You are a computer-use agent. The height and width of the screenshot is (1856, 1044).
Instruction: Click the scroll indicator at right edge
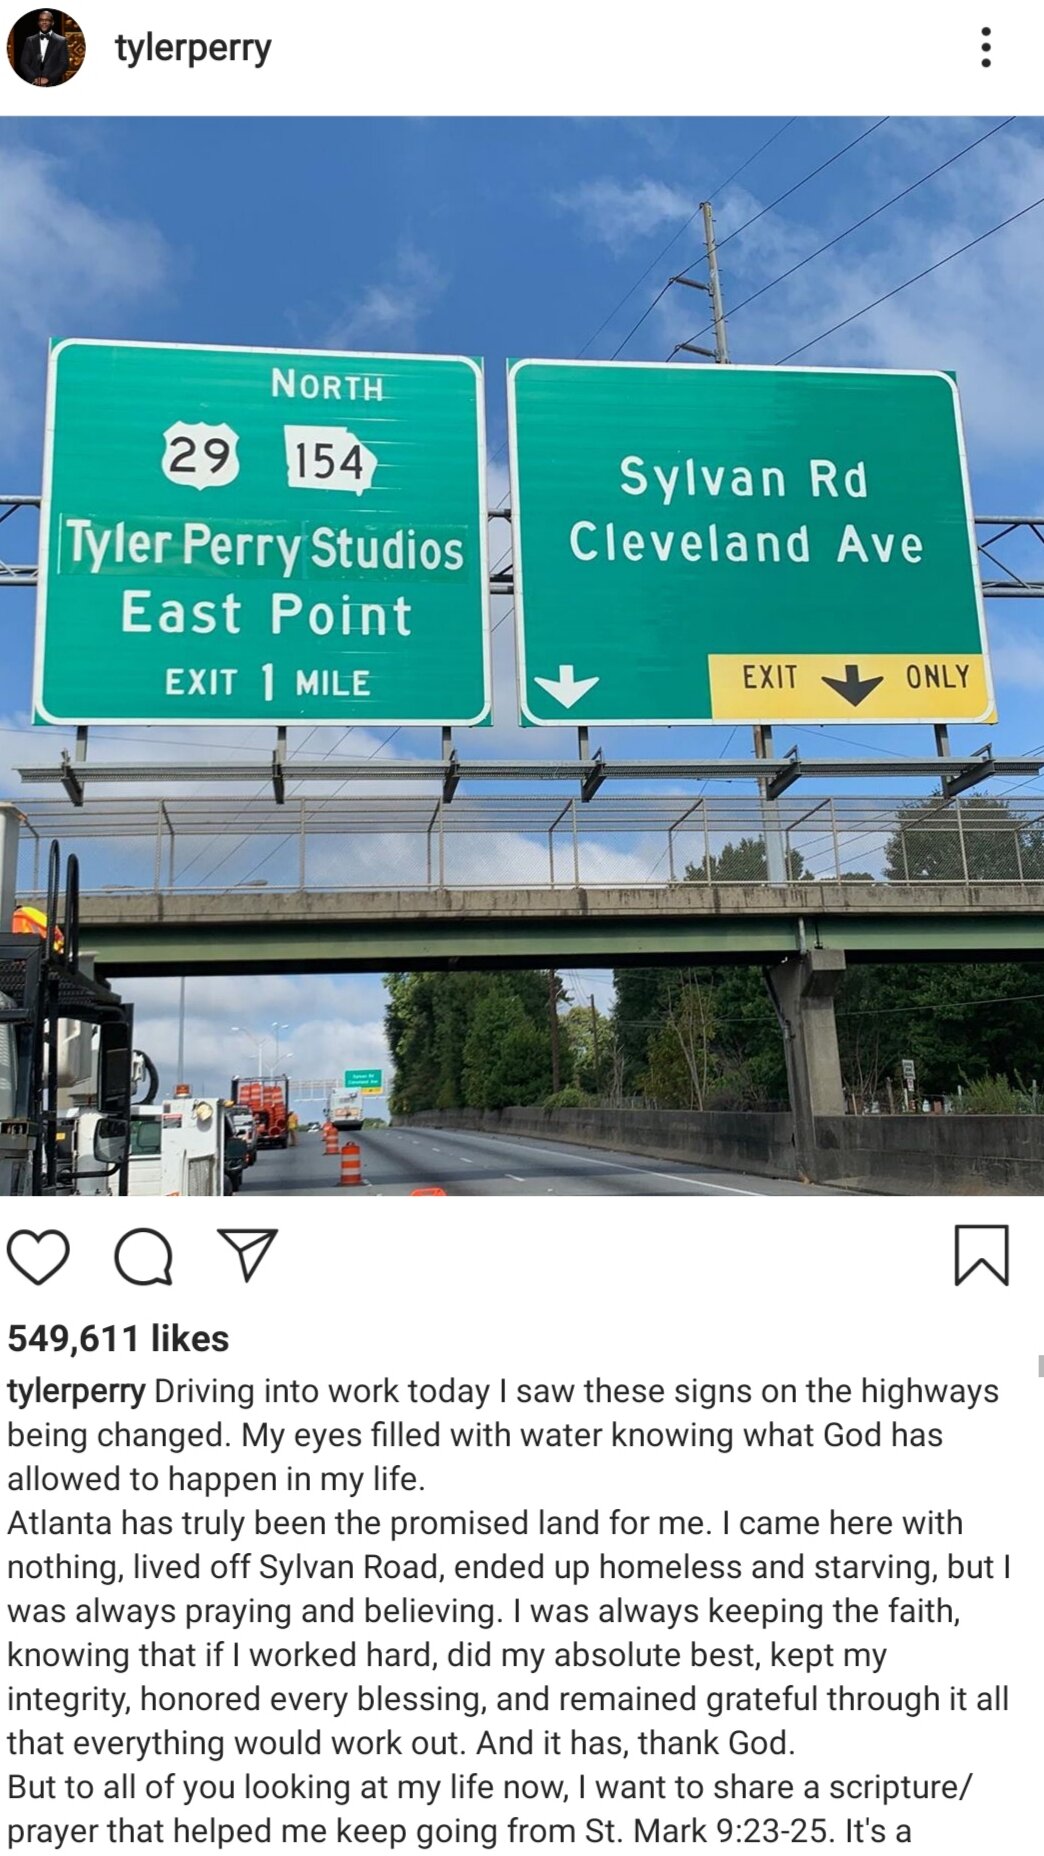(1040, 1366)
